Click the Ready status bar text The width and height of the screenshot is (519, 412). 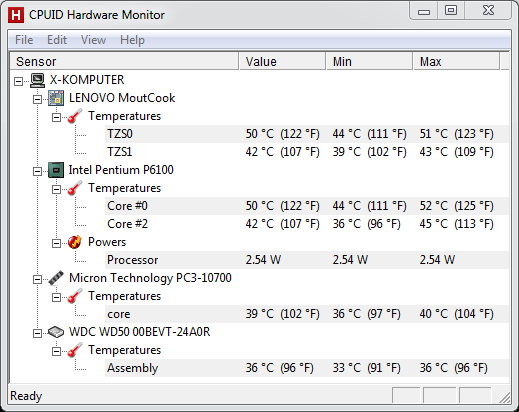coord(26,396)
